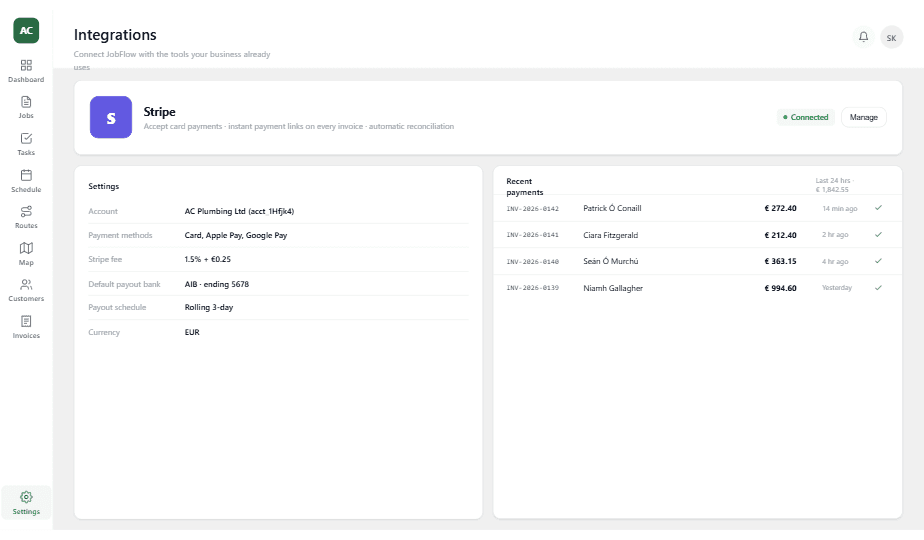
Task: Open the notifications bell
Action: (863, 37)
